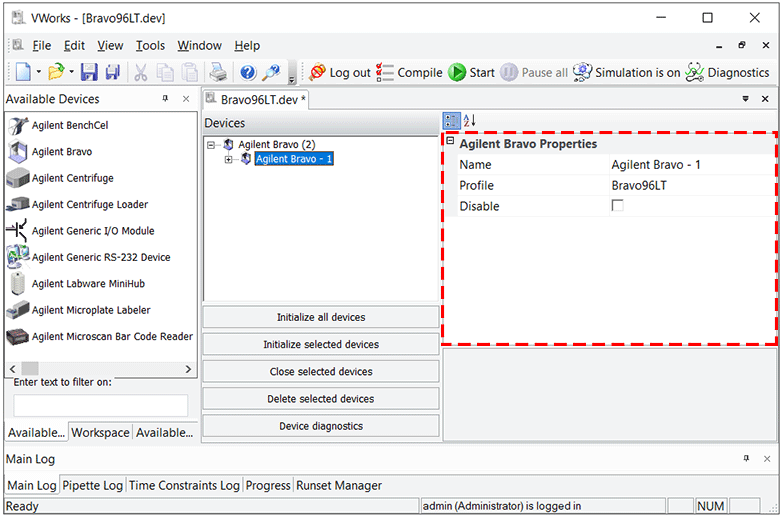782x516 pixels.
Task: Select Agilent Generic I/O Module device
Action: tap(93, 231)
